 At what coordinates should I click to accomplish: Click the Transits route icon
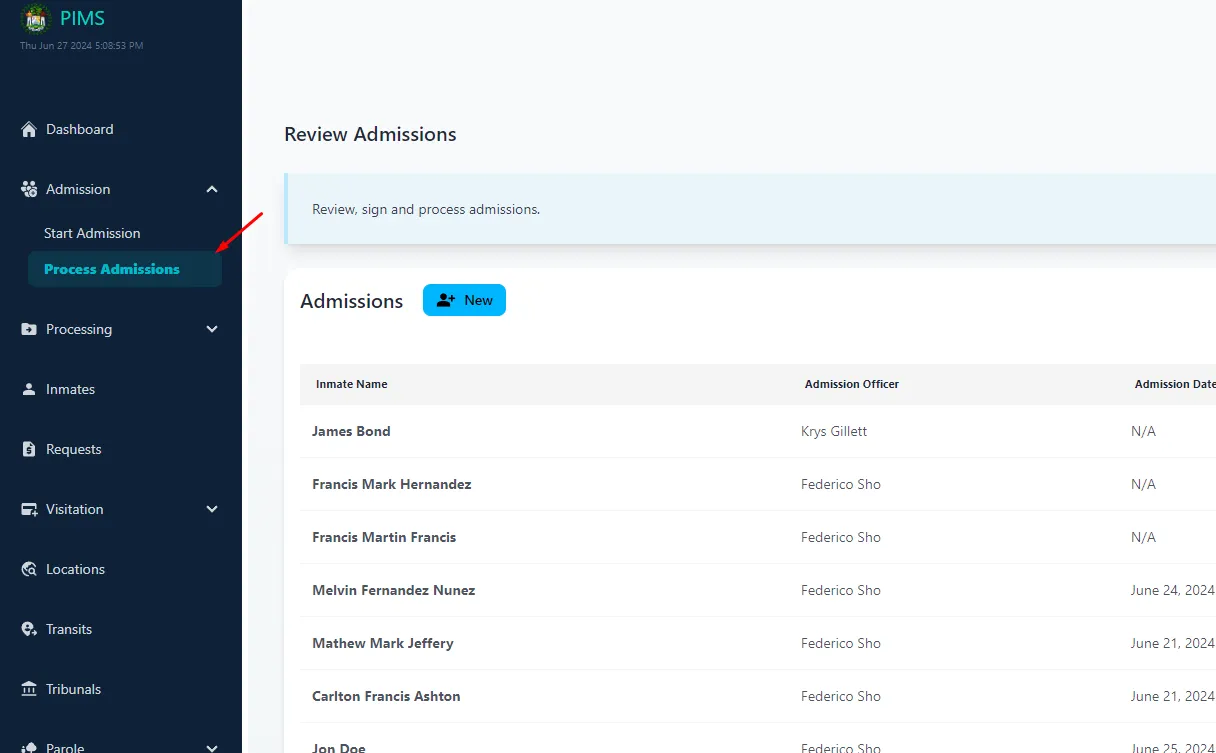[x=26, y=629]
